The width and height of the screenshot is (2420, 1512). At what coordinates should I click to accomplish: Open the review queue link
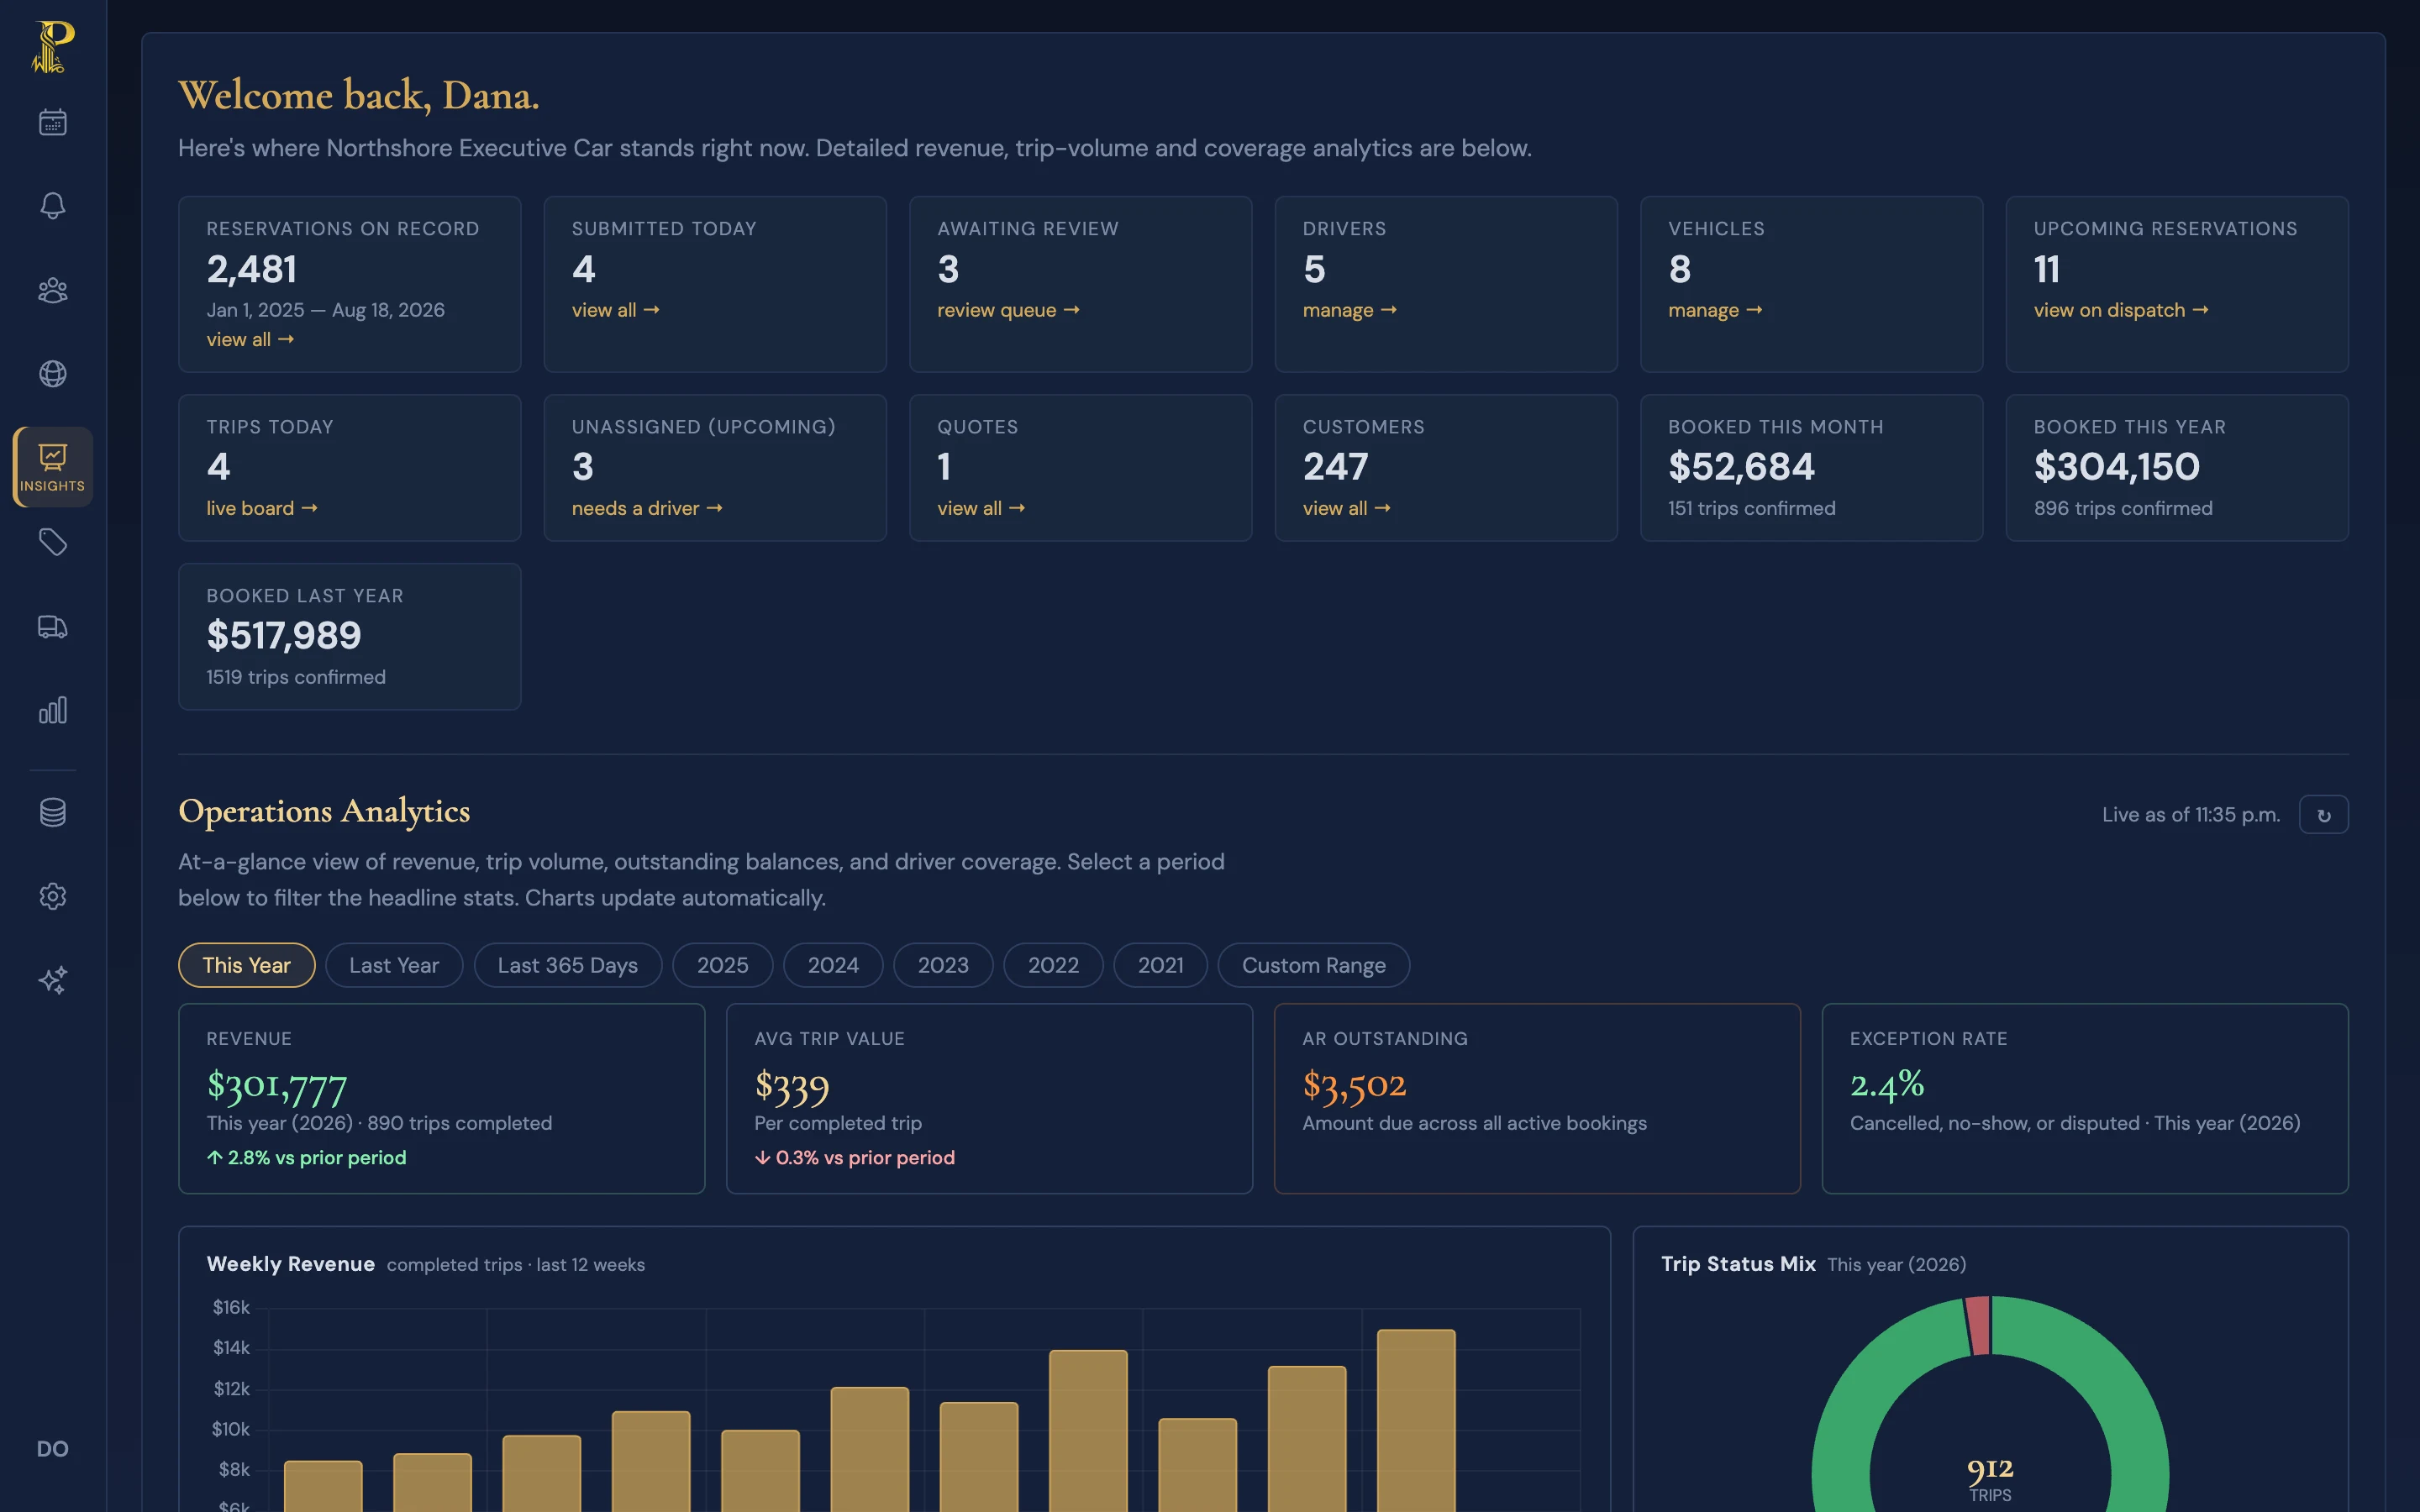pyautogui.click(x=1008, y=311)
